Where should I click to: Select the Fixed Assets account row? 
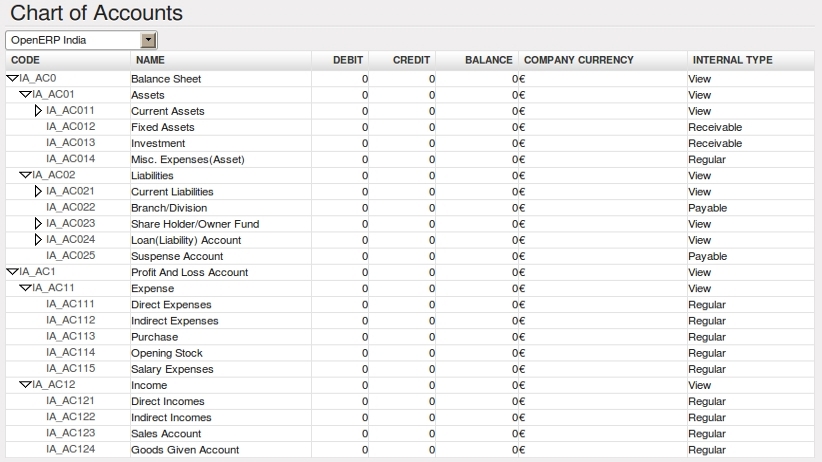pyautogui.click(x=410, y=127)
